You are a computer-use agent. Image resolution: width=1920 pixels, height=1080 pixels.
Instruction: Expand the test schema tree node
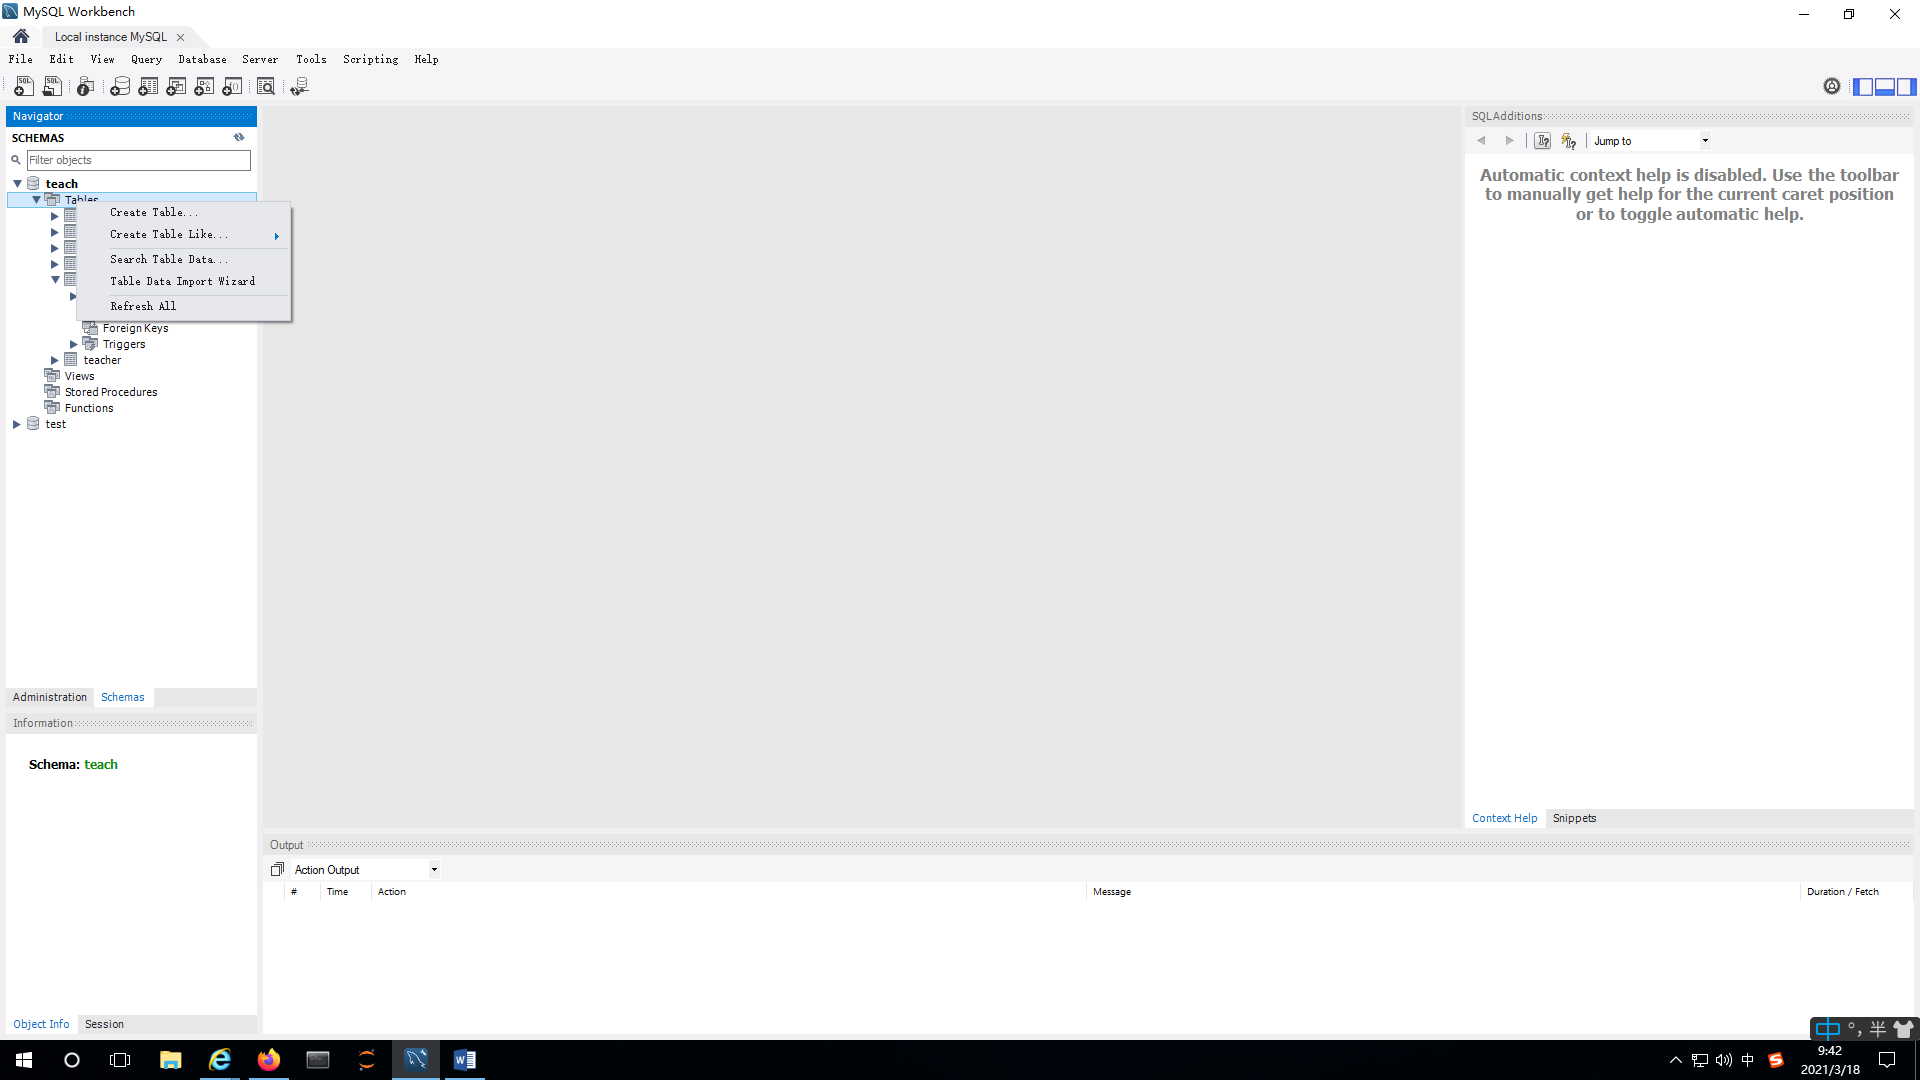(x=17, y=424)
